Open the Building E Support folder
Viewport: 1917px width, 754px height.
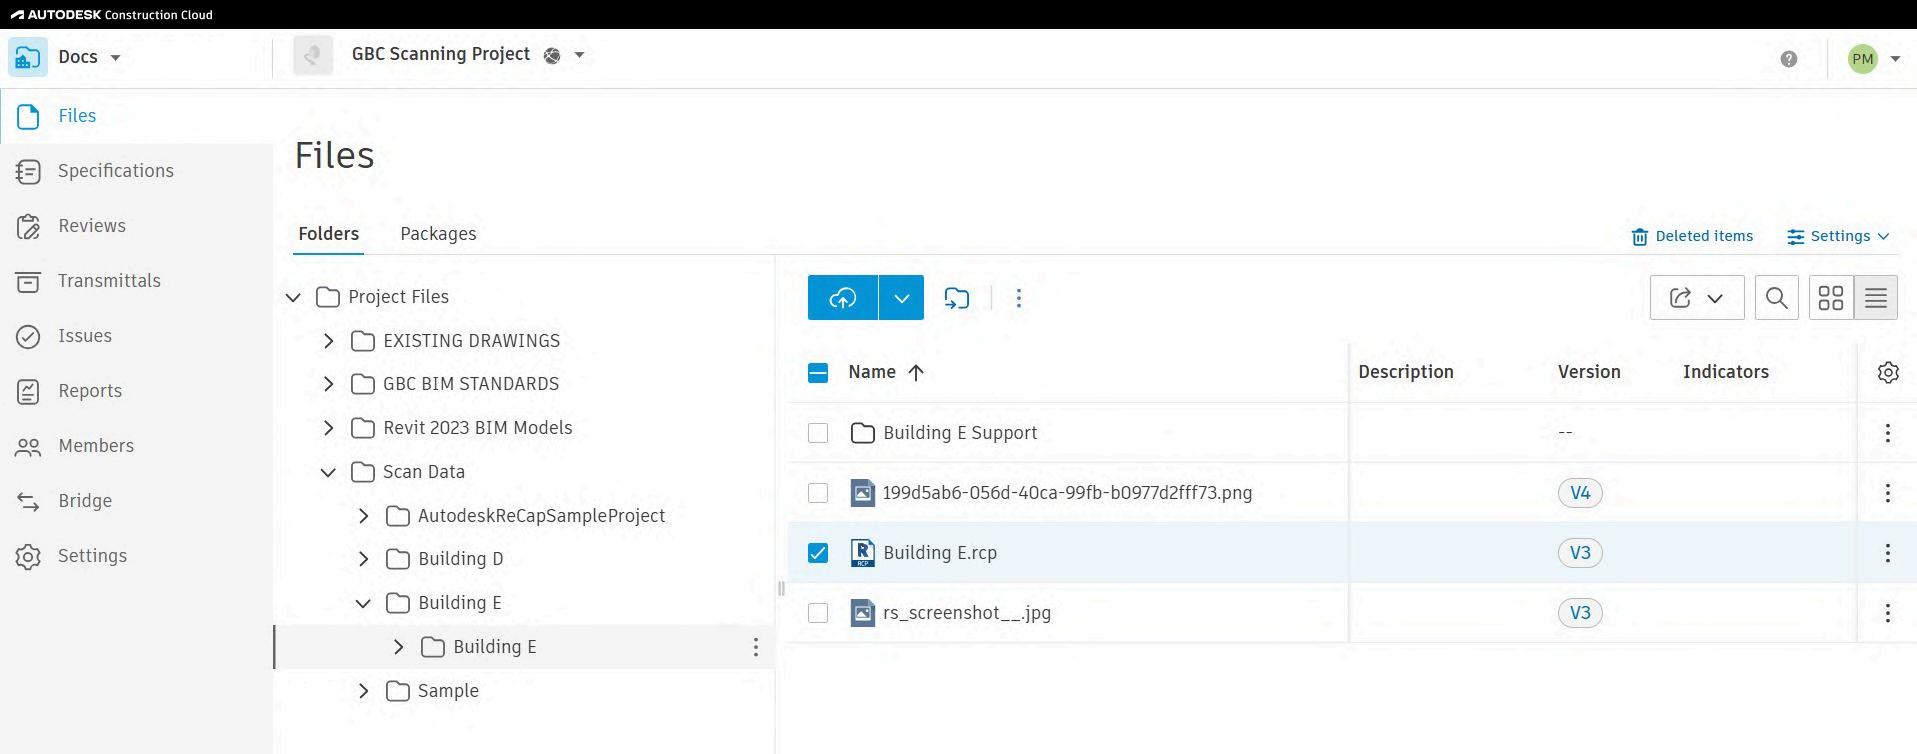coord(960,433)
